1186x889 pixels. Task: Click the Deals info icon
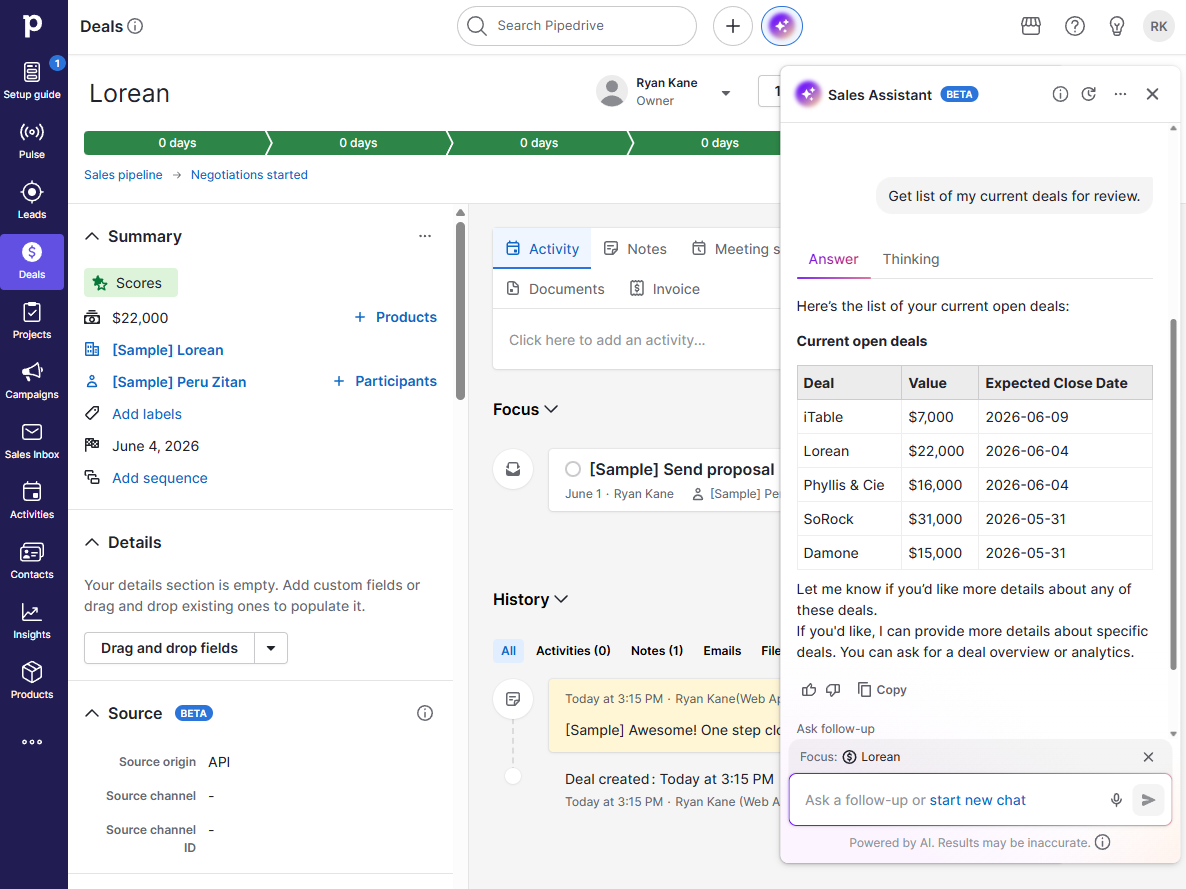tap(135, 26)
